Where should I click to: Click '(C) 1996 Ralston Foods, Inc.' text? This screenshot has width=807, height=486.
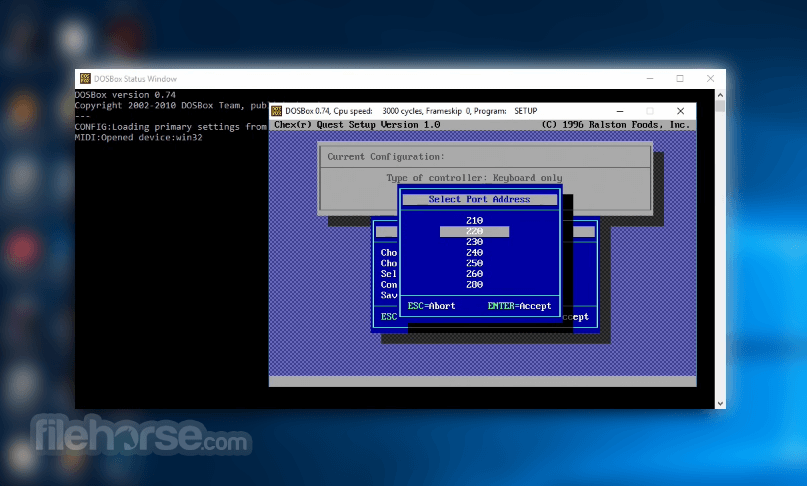(616, 125)
